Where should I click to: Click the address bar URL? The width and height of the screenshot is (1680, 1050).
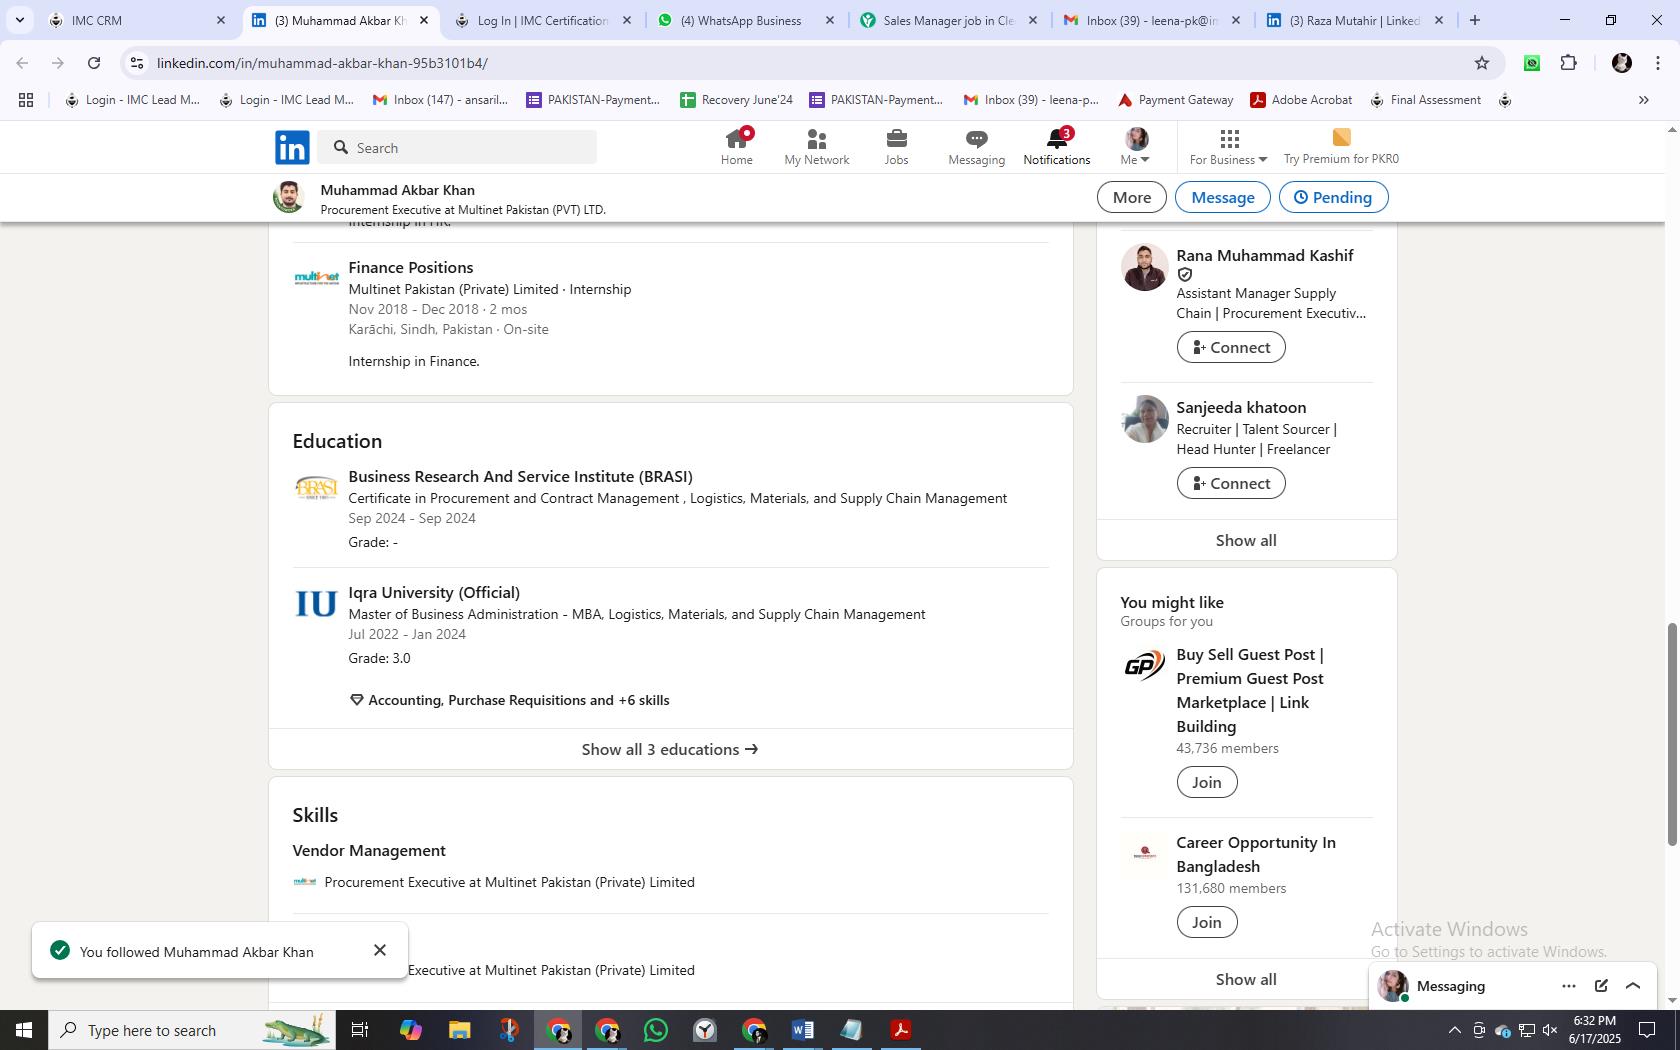322,63
